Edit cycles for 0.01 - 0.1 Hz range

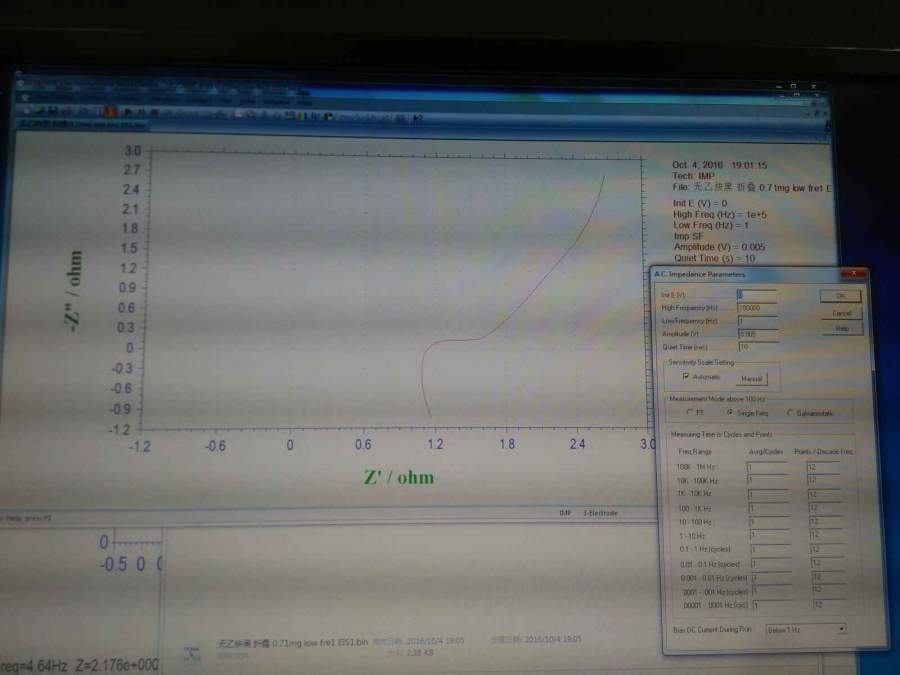click(x=771, y=564)
